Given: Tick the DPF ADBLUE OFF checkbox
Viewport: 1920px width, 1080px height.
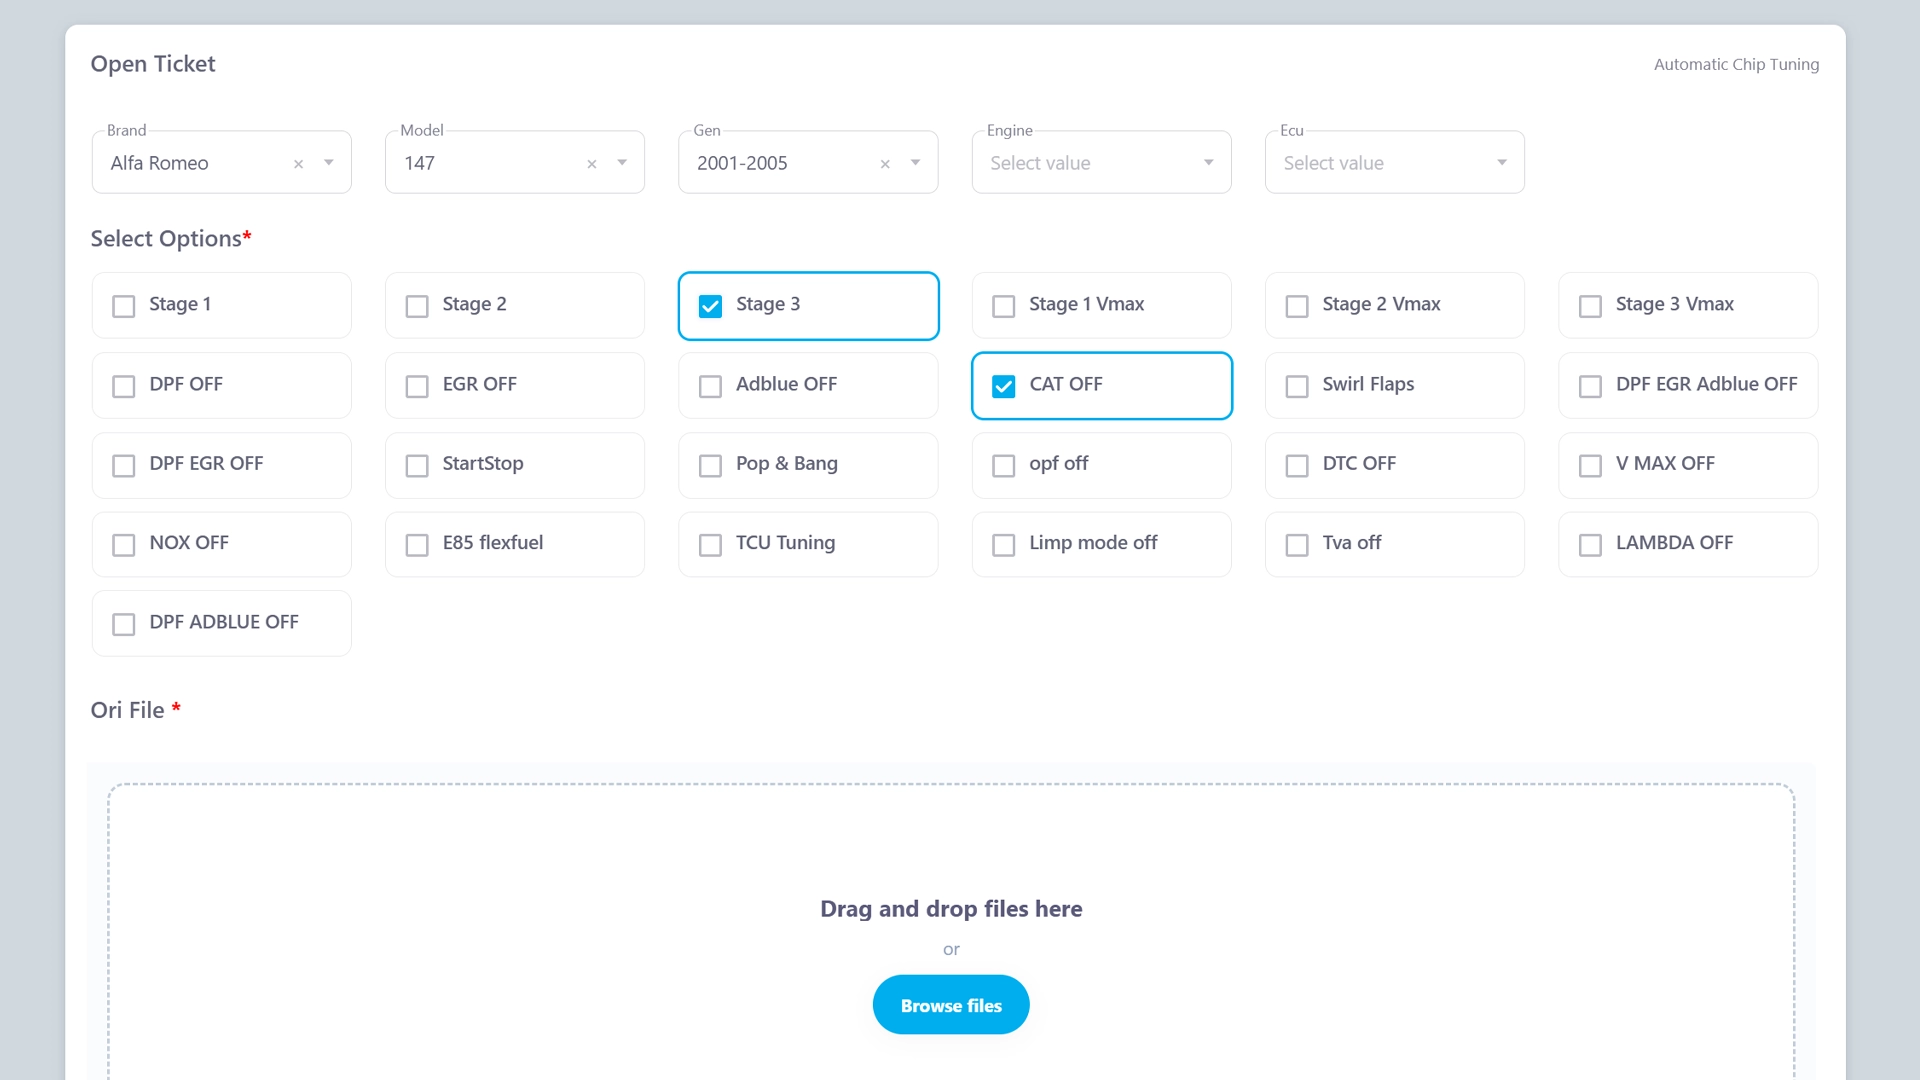Looking at the screenshot, I should click(x=124, y=625).
